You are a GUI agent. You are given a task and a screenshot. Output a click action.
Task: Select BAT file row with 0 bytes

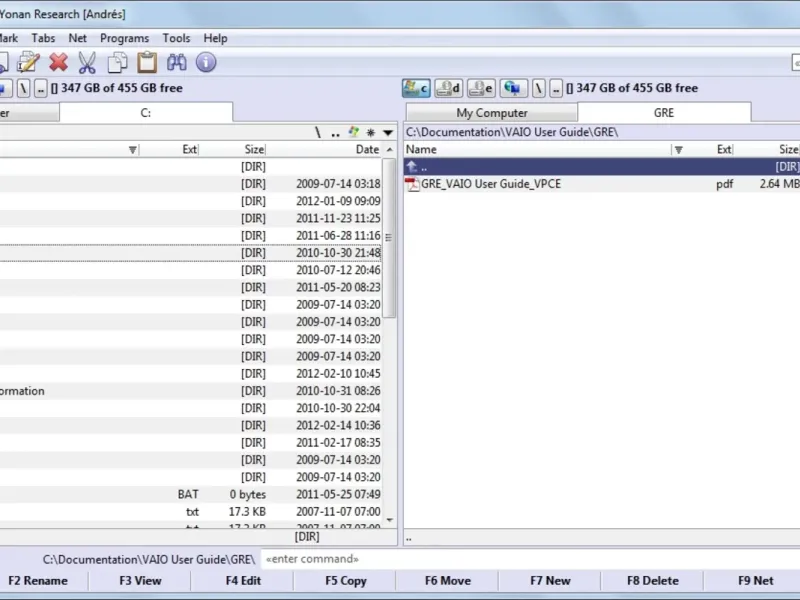click(190, 494)
